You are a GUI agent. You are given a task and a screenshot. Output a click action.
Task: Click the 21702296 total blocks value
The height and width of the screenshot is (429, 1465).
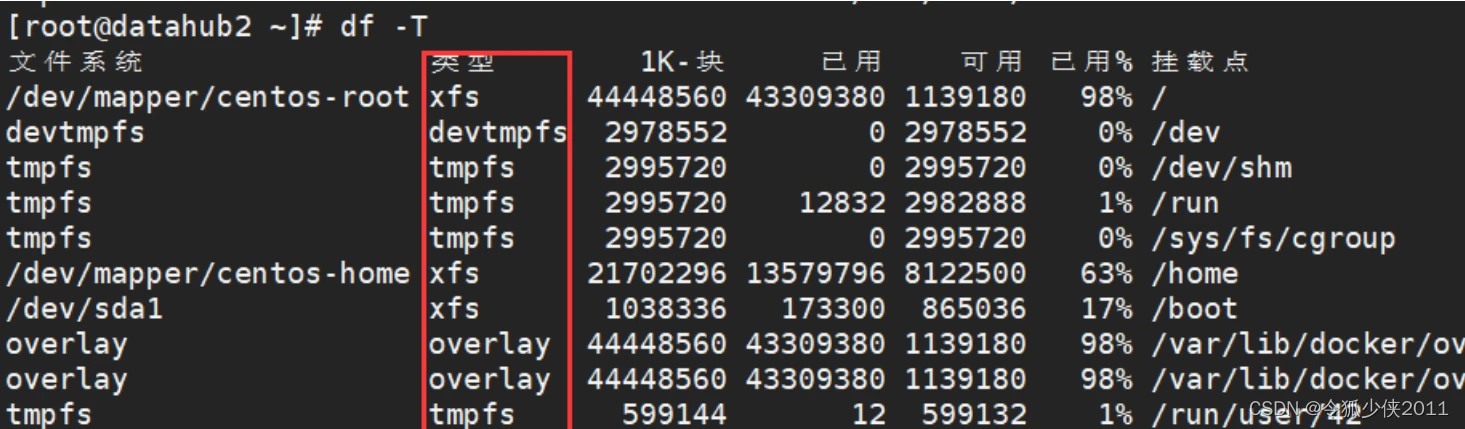[656, 273]
